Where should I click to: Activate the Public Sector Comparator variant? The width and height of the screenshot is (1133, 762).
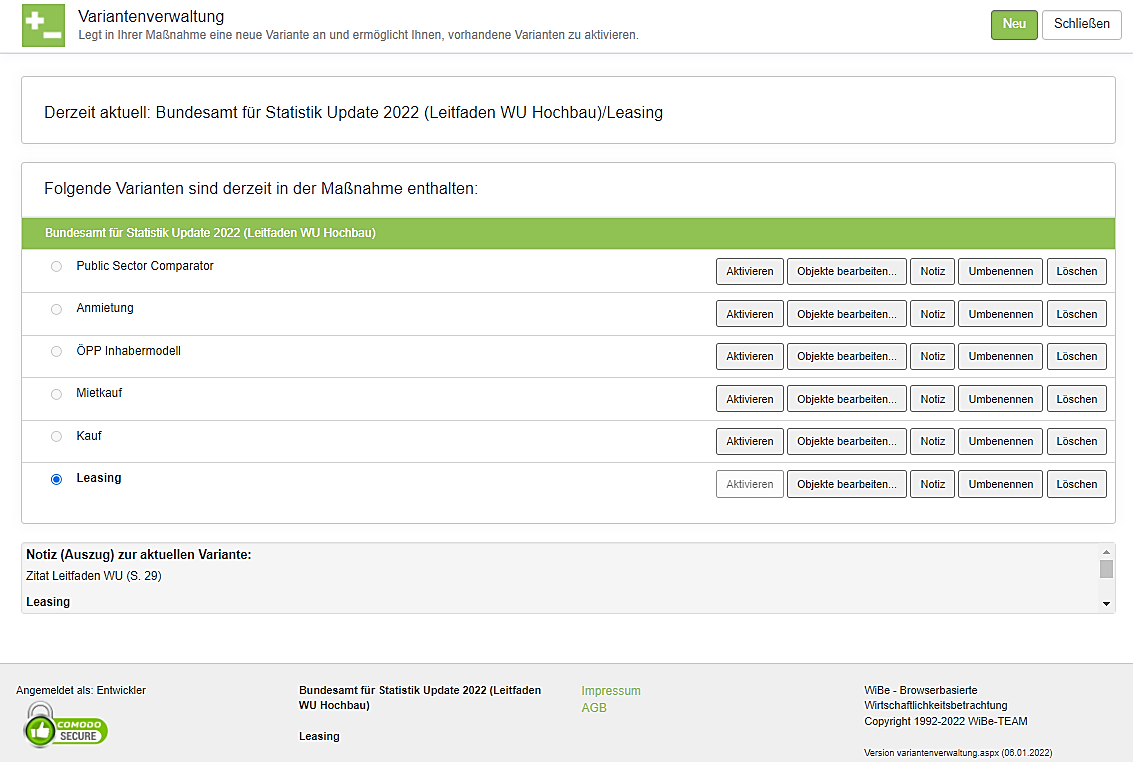[749, 272]
